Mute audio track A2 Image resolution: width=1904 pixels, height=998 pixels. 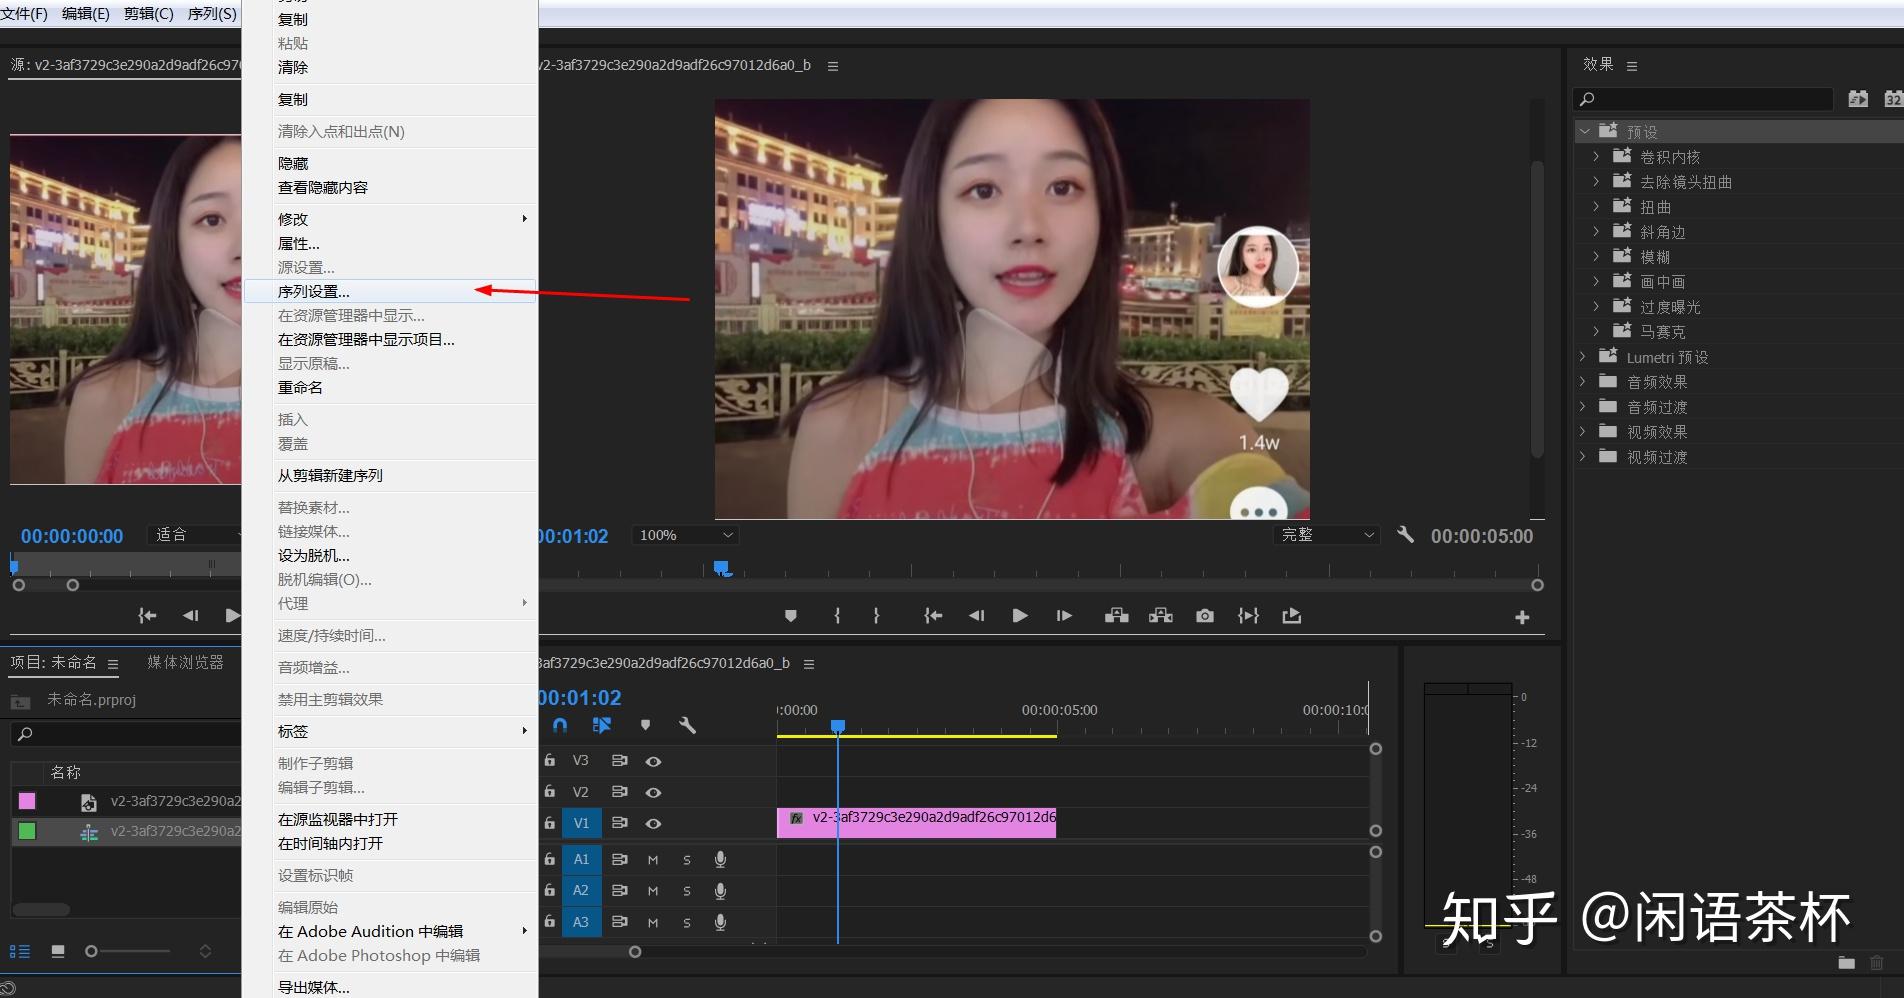pos(653,891)
